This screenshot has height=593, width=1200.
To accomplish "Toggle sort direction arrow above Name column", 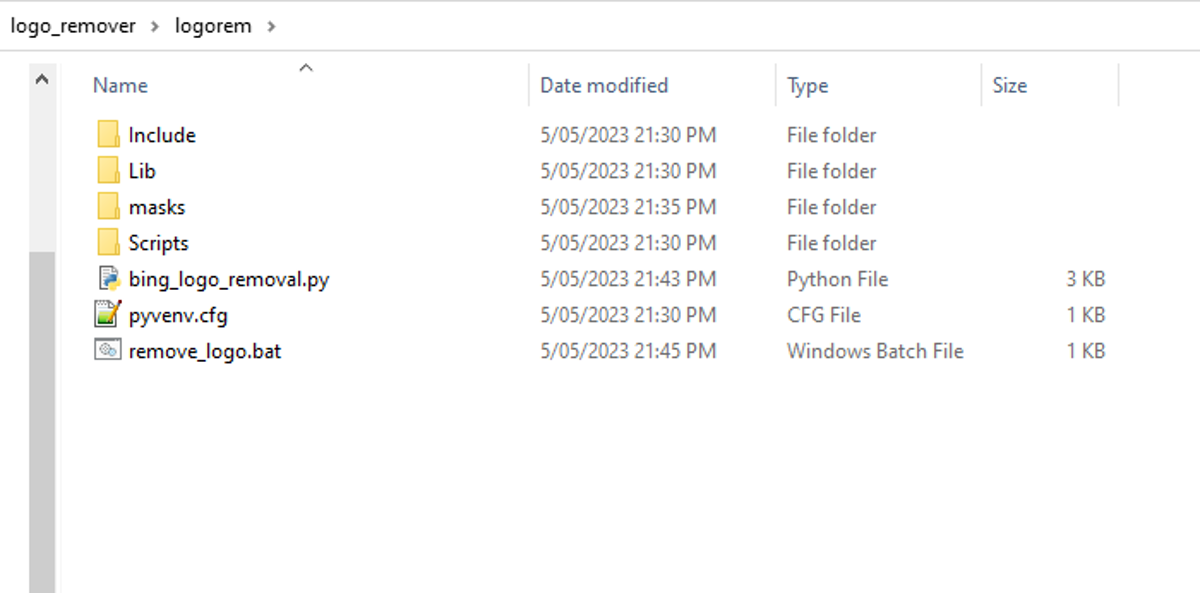I will (x=306, y=68).
